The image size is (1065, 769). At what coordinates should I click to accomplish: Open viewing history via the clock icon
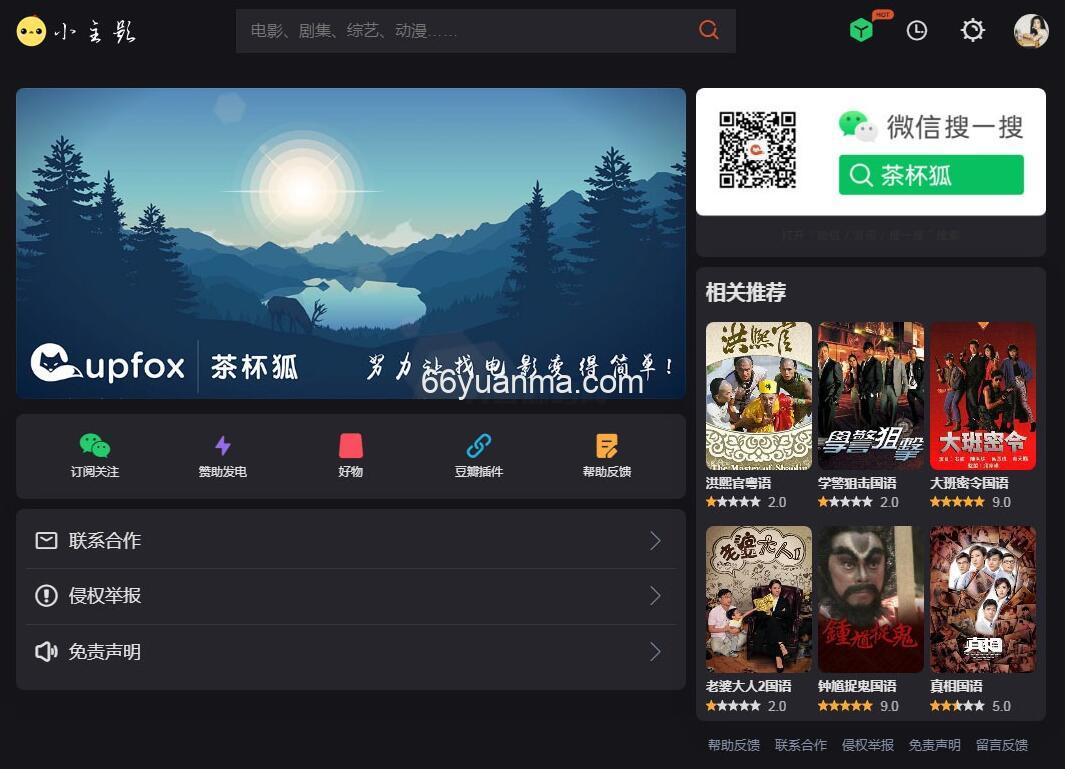(x=917, y=31)
